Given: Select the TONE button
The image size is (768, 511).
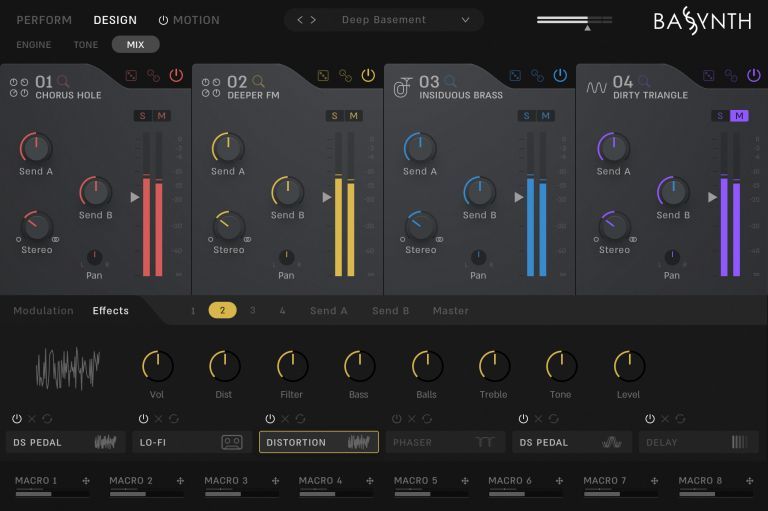Looking at the screenshot, I should point(86,44).
